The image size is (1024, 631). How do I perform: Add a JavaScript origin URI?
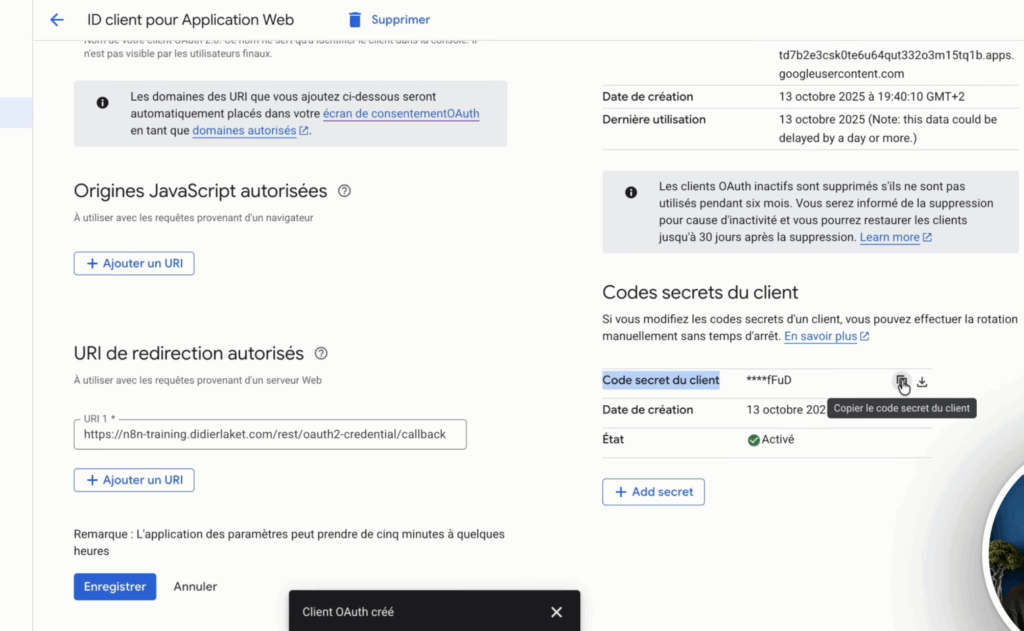click(133, 263)
